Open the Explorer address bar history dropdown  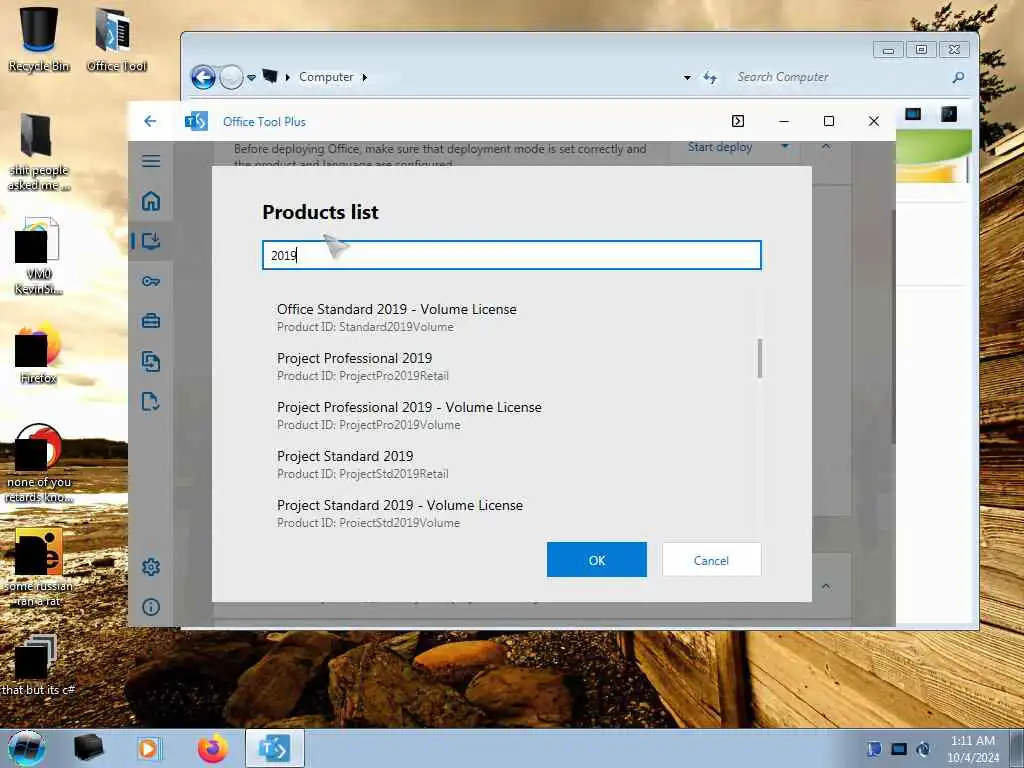click(x=687, y=77)
